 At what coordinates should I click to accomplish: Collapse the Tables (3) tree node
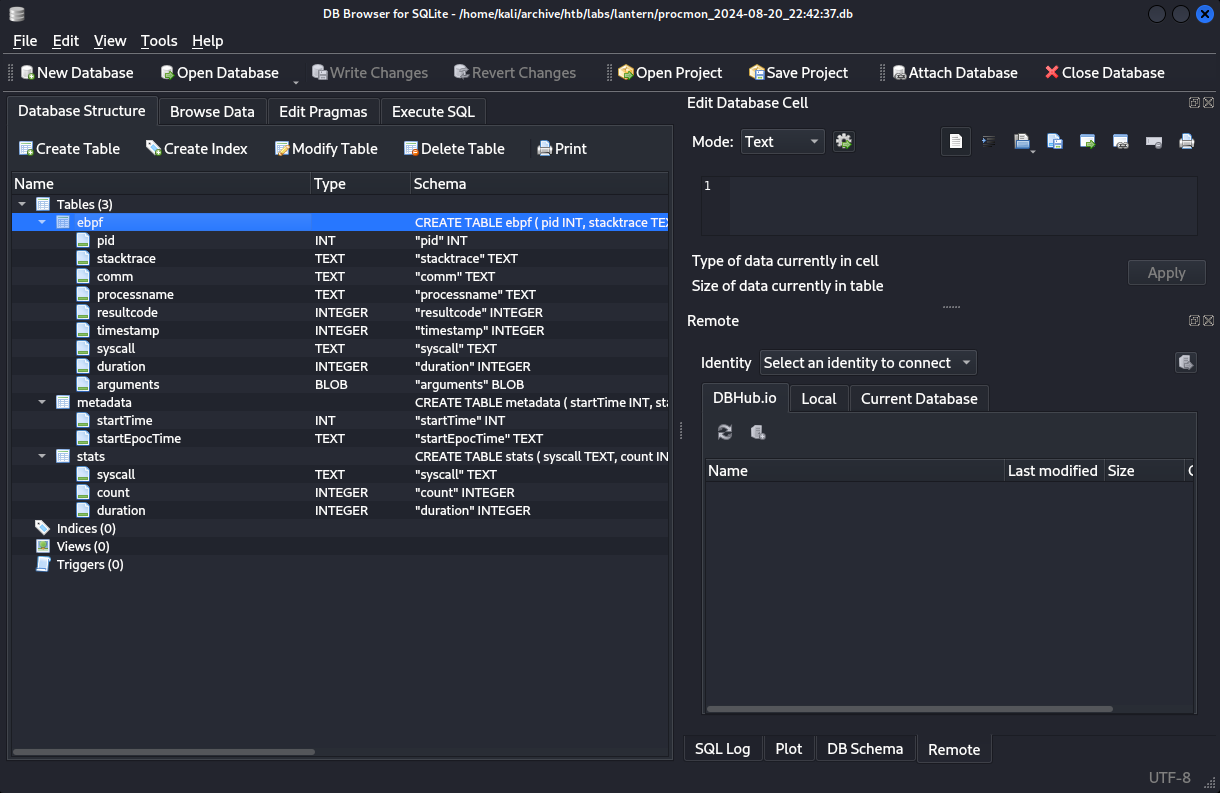tap(22, 204)
